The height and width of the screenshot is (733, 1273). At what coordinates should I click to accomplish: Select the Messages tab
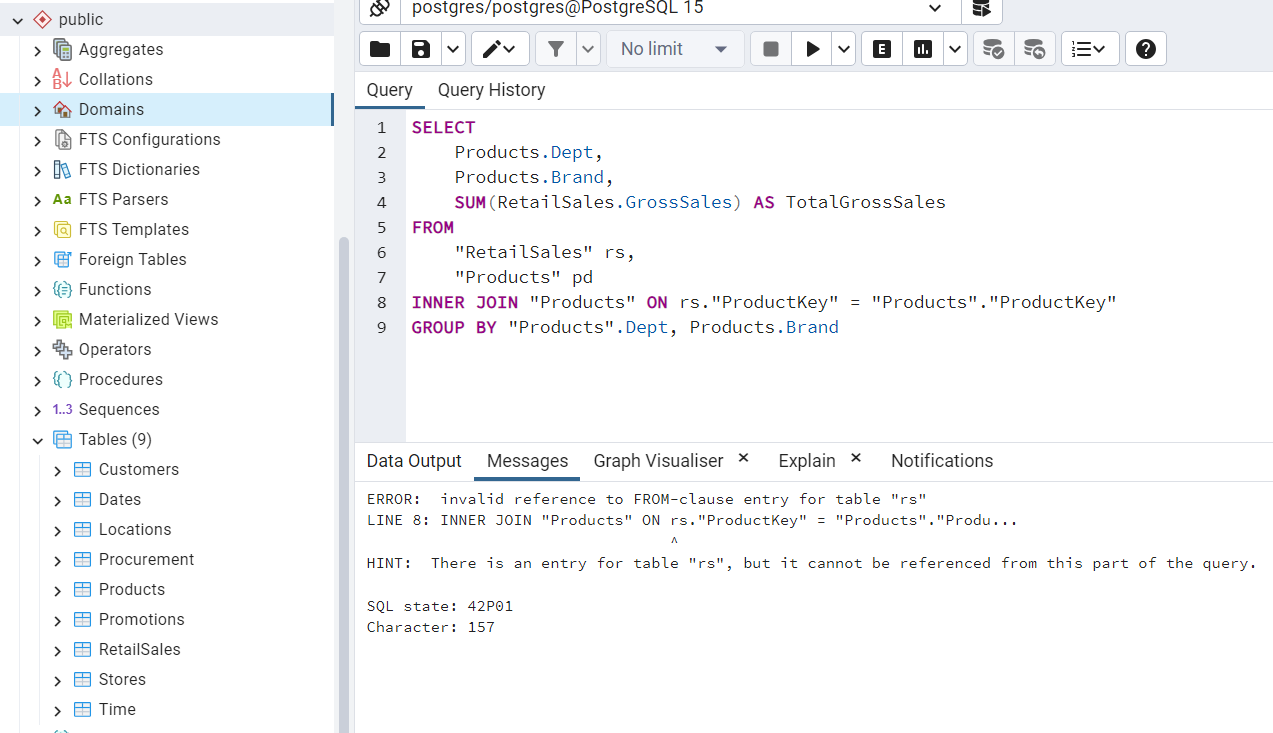point(527,461)
